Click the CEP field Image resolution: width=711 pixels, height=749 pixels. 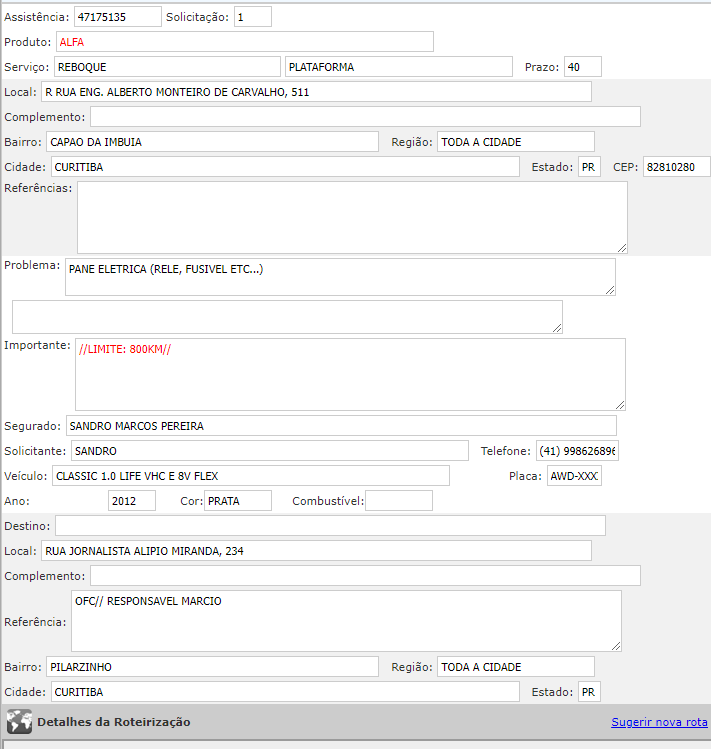tap(676, 167)
